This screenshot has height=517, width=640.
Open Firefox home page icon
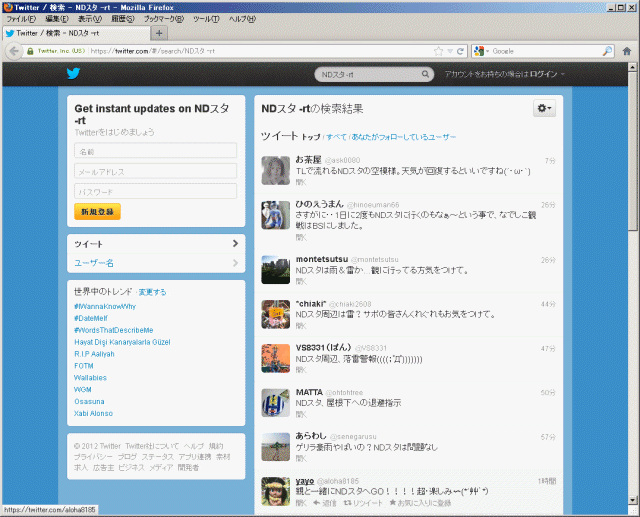coord(627,51)
